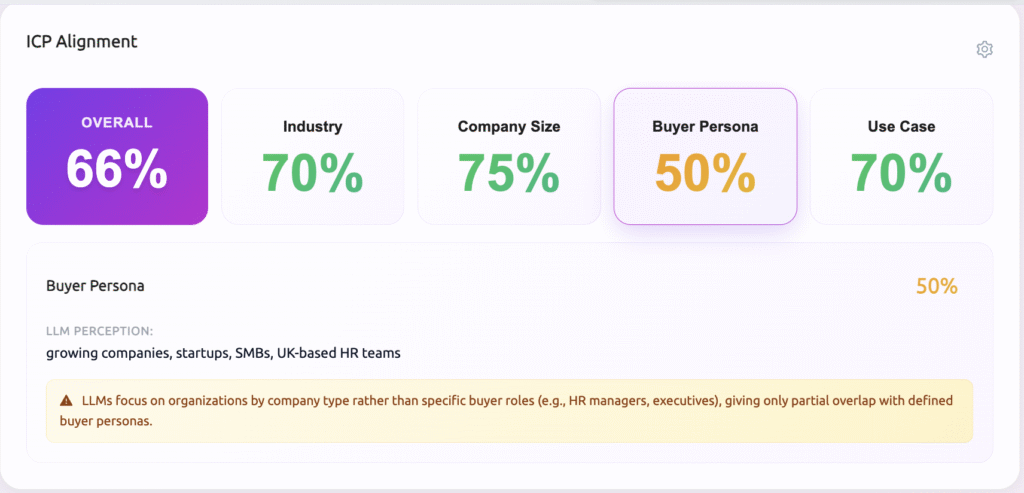This screenshot has height=493, width=1024.
Task: Select the Industry label tab
Action: (312, 127)
